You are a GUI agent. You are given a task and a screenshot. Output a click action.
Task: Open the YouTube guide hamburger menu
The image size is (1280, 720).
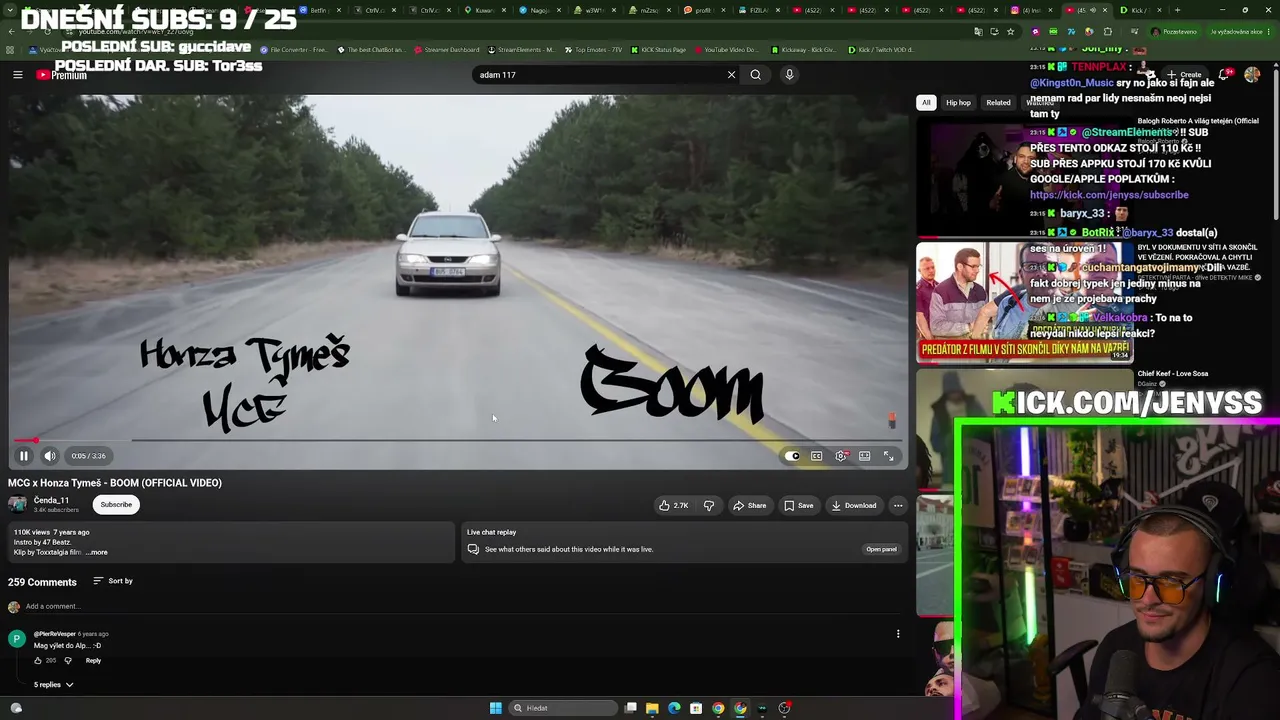pos(18,74)
